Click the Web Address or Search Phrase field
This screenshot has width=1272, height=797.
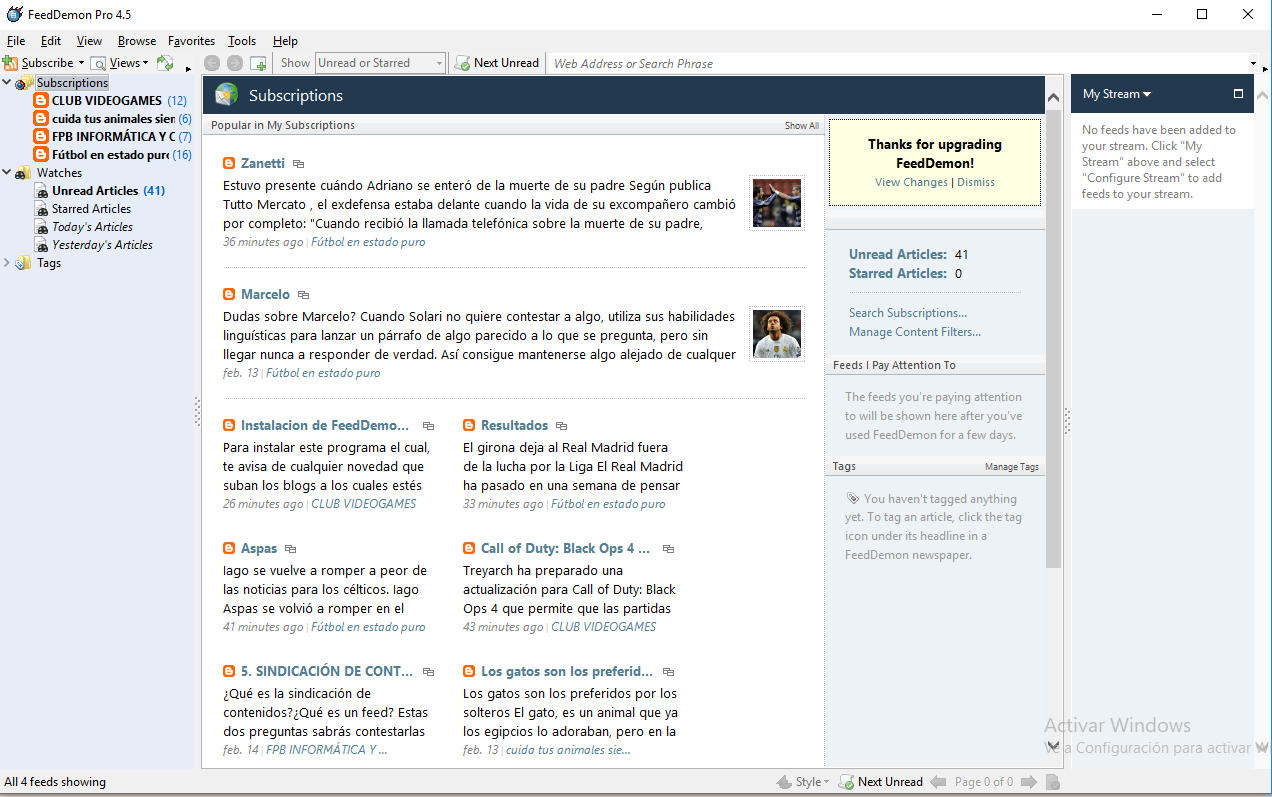coord(898,63)
